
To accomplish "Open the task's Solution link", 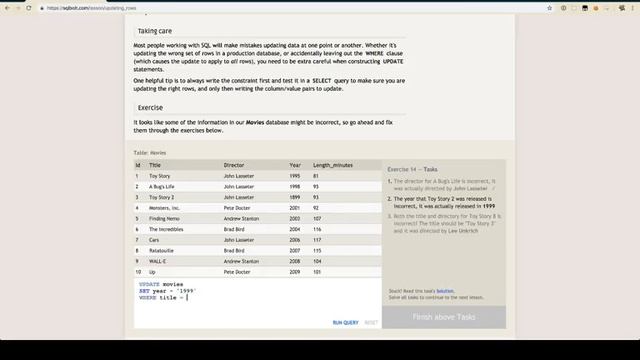I will point(445,291).
